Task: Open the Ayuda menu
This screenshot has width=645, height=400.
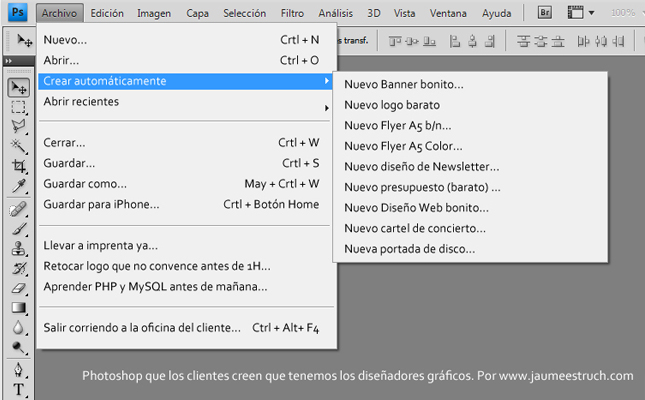Action: (x=497, y=13)
